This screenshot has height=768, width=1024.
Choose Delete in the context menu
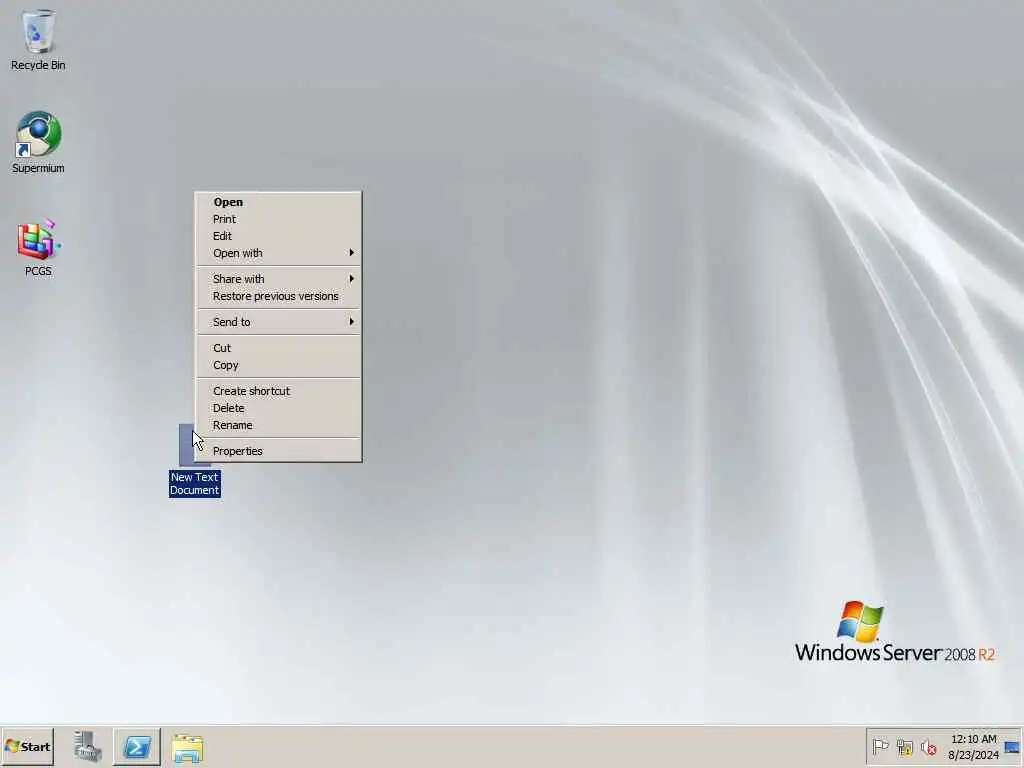click(278, 408)
